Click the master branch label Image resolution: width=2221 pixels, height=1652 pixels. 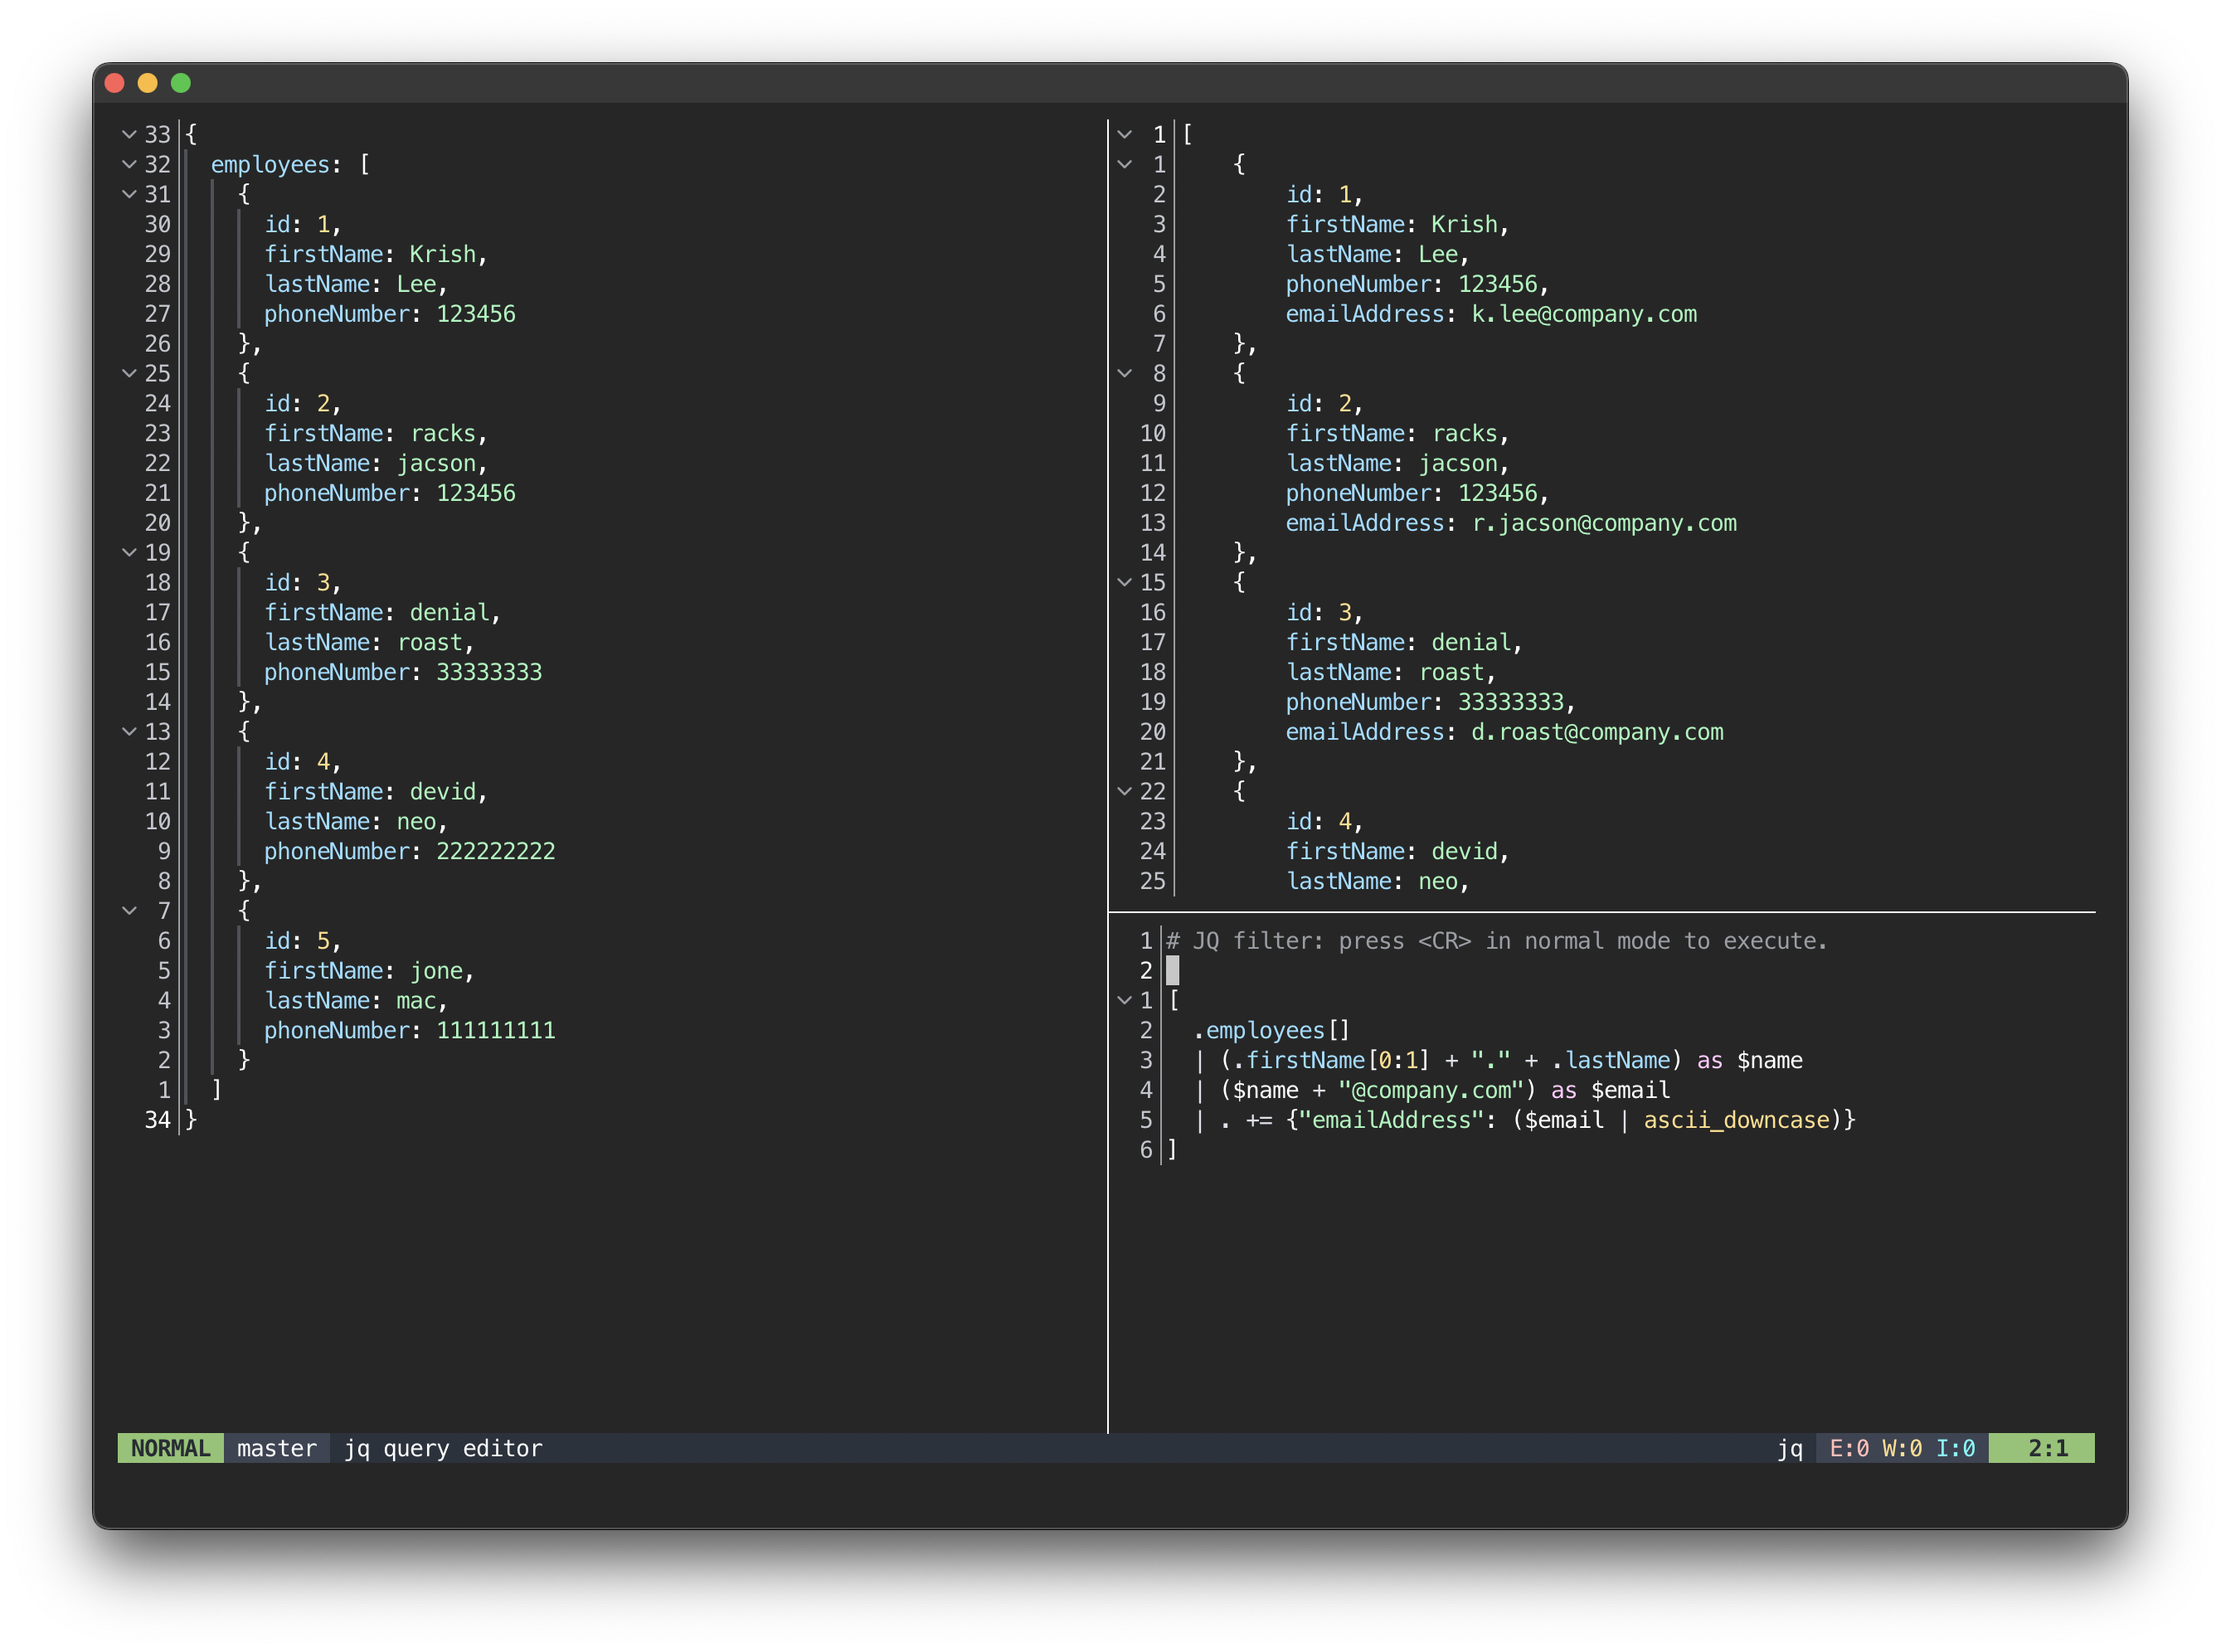pos(276,1448)
